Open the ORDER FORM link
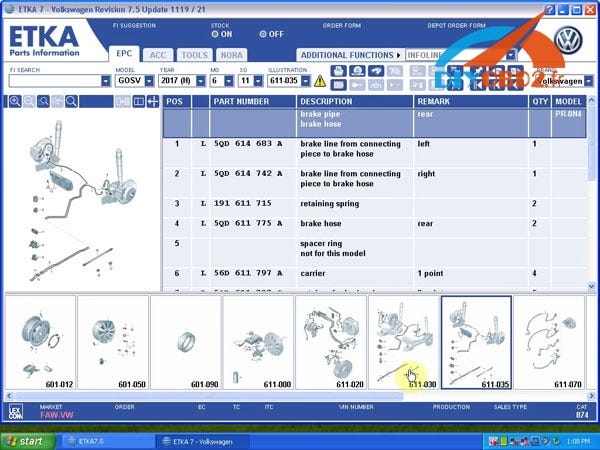Screen dimensions: 600x450 point(342,26)
